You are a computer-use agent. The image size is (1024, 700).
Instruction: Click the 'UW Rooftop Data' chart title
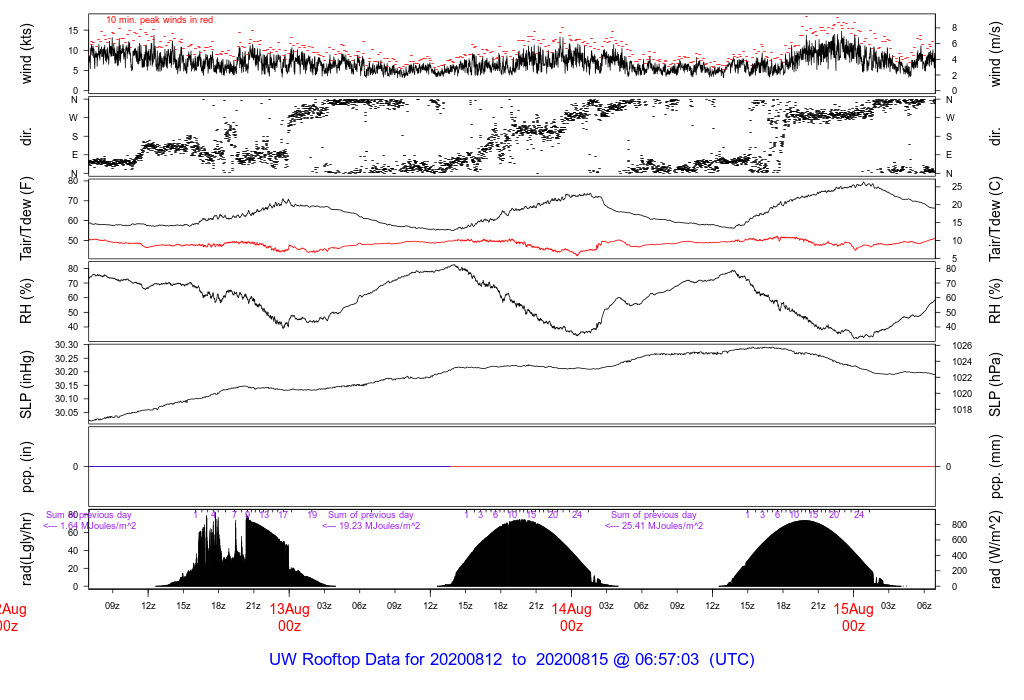[x=511, y=660]
